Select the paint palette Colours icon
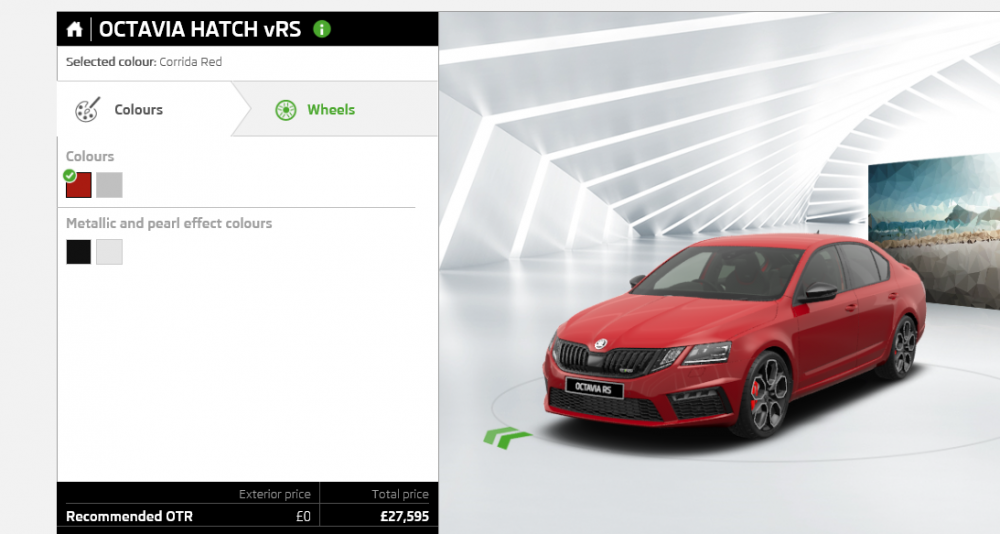This screenshot has width=1000, height=534. click(87, 110)
